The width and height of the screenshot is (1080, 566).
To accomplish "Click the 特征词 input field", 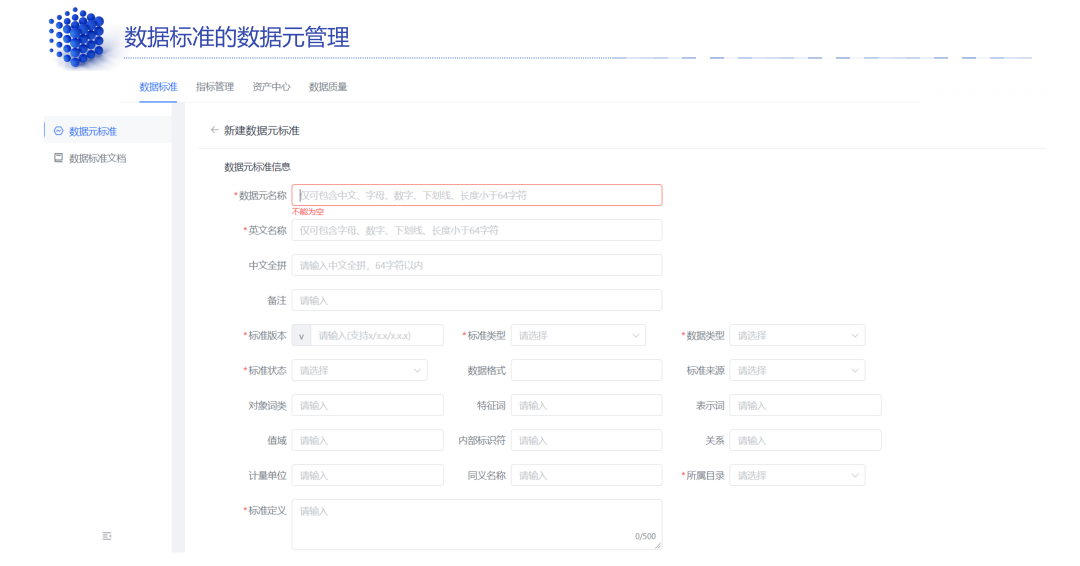I will tap(586, 406).
